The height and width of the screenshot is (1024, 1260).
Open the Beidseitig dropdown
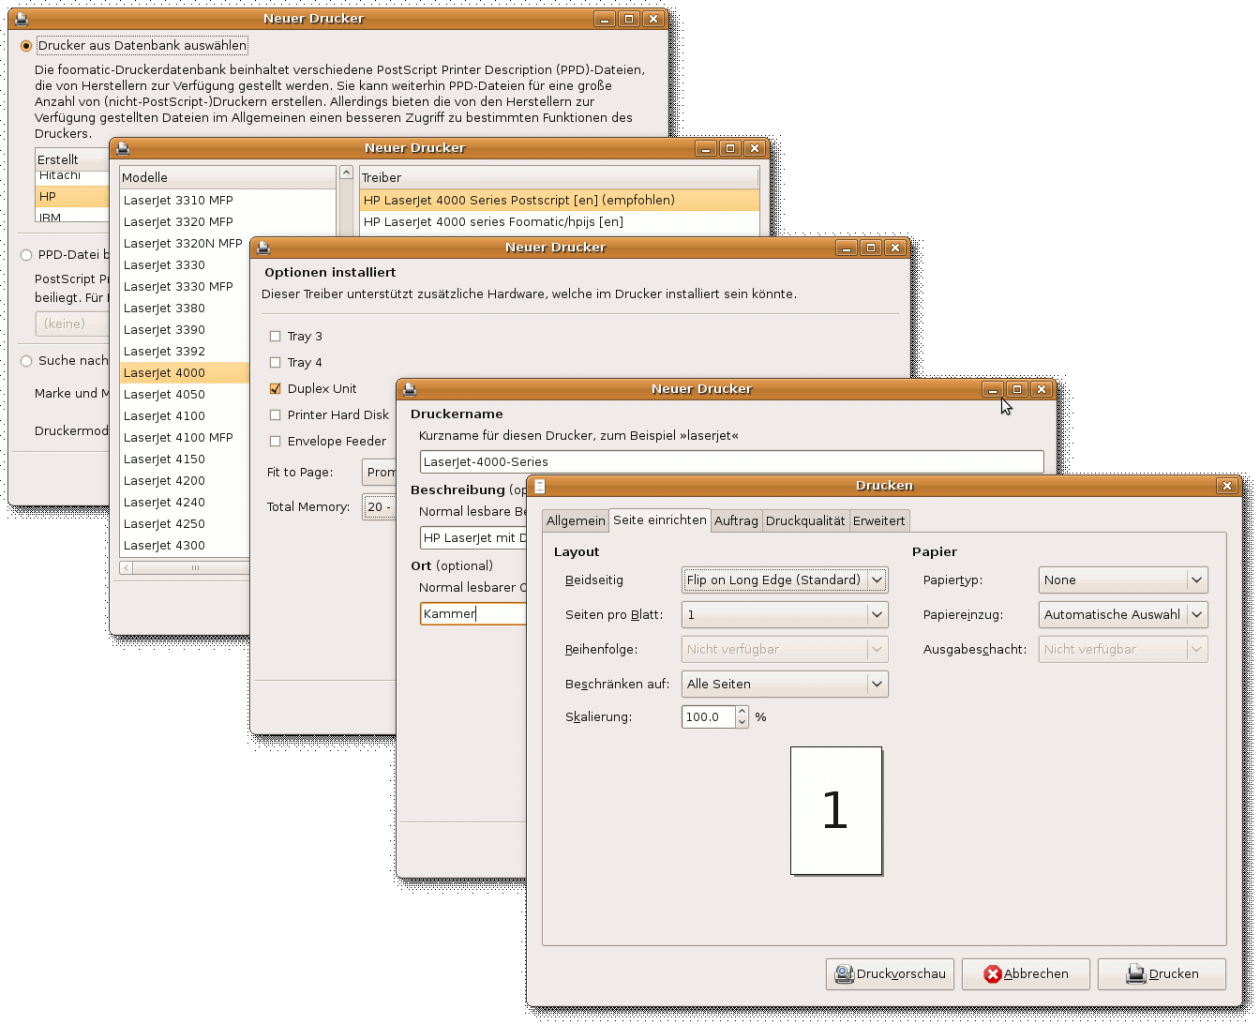pos(784,580)
